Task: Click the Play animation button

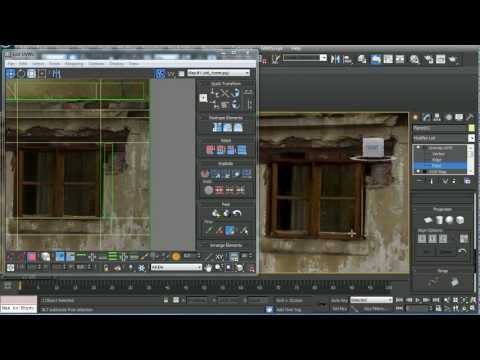Action: point(417,300)
